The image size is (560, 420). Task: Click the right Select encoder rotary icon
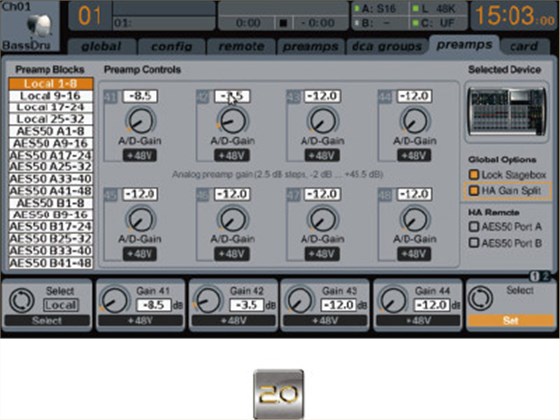pos(481,298)
